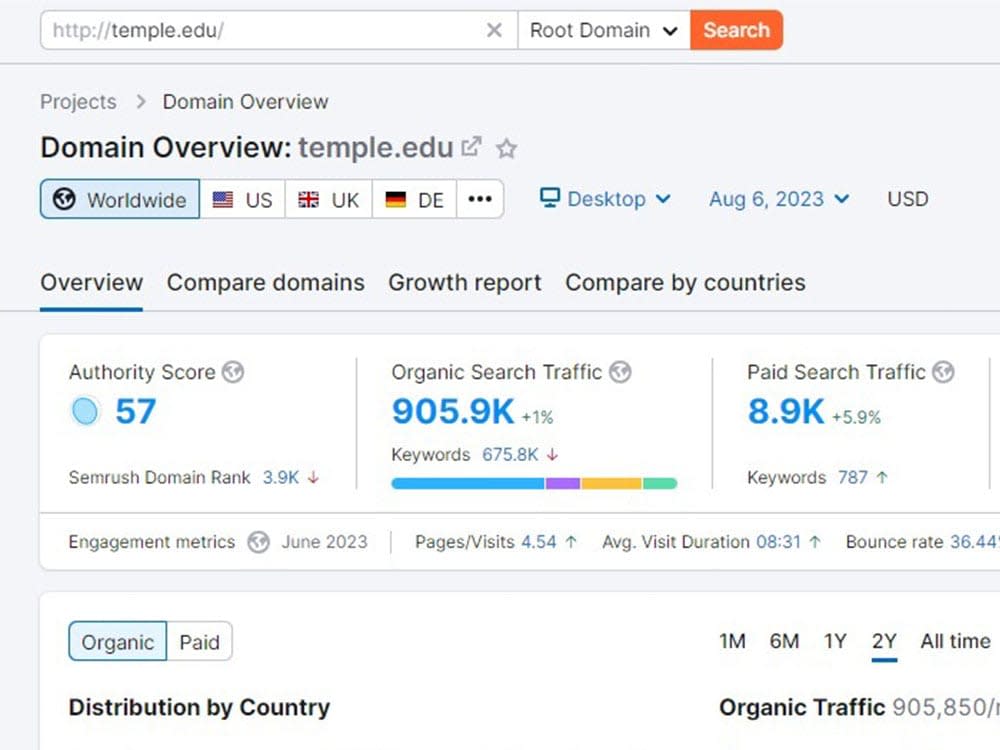Click the orange Search button
Screen dimensions: 1000x750
click(x=737, y=30)
